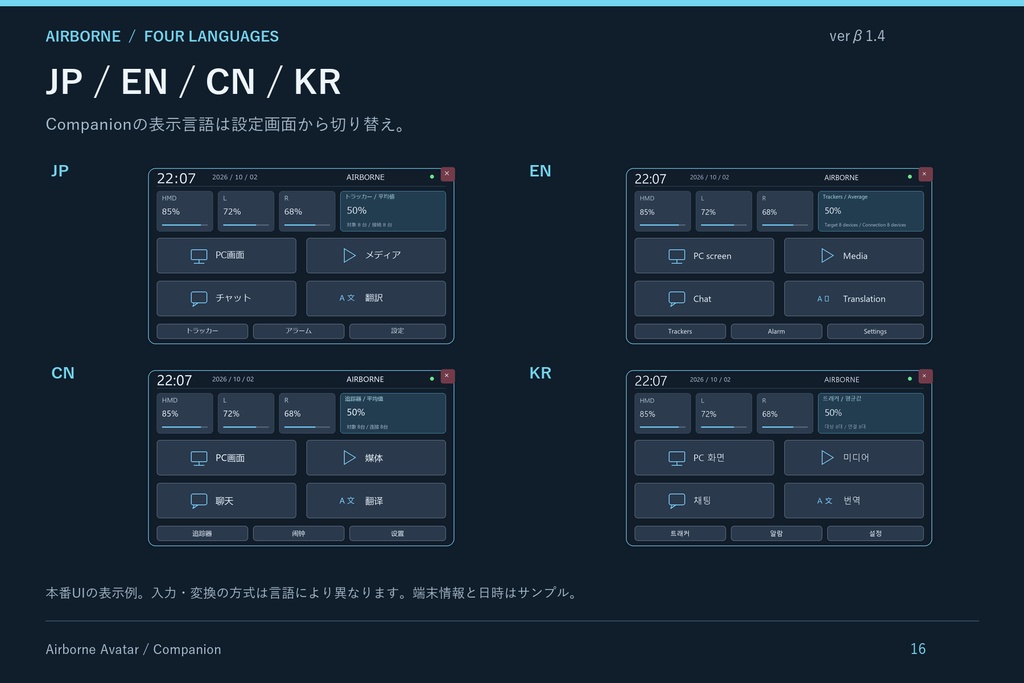Click the page number 16

[918, 648]
